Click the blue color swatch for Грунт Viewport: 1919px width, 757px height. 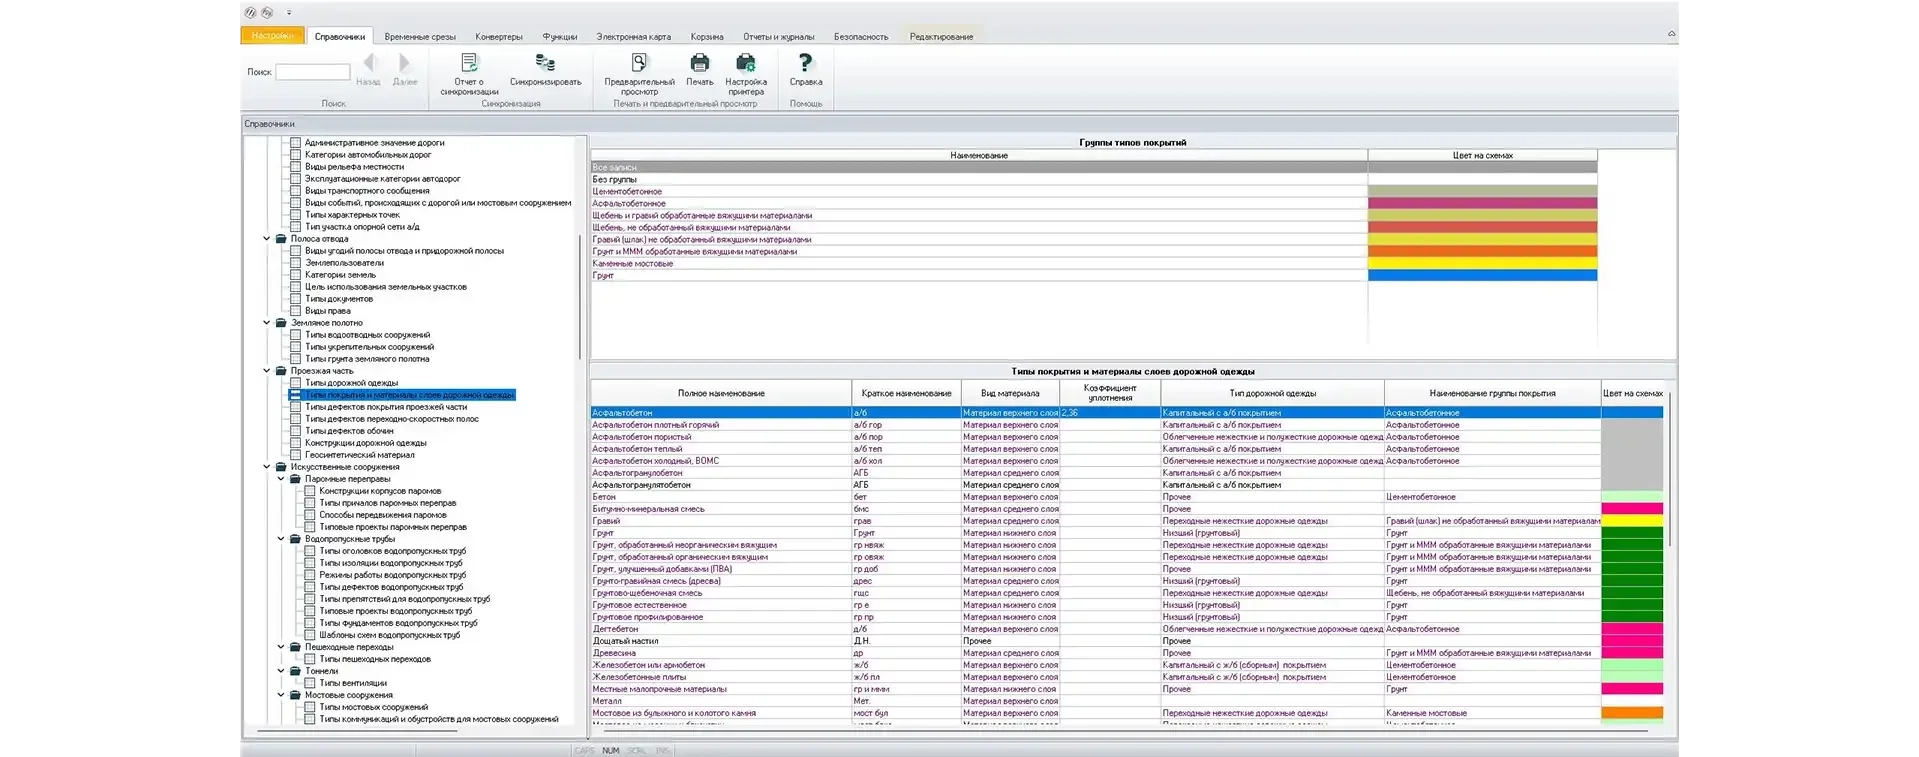(1482, 275)
